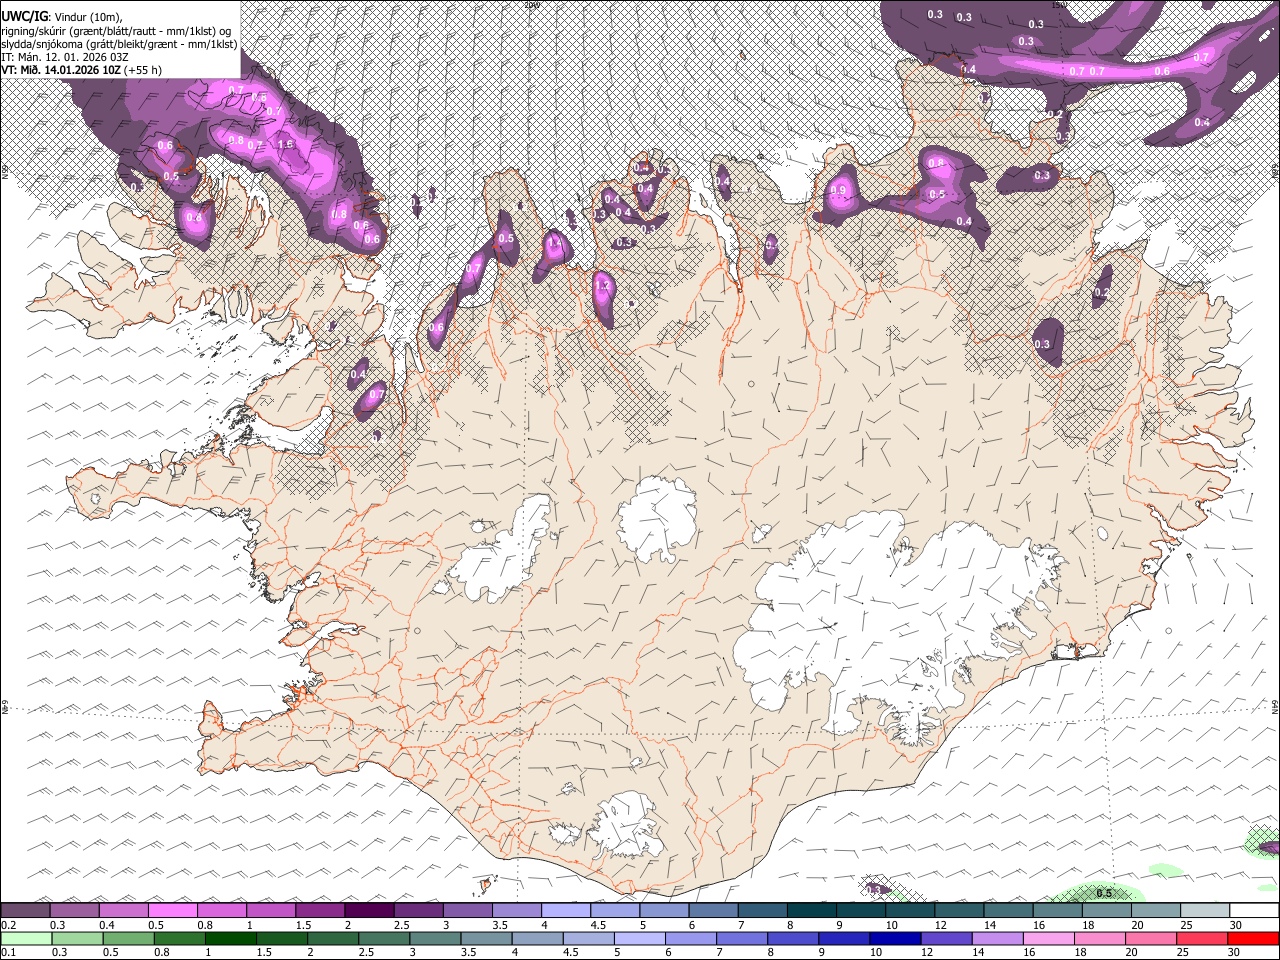1280x960 pixels.
Task: Pick upper legend swatch between 25 and 30
Action: [x=1204, y=910]
